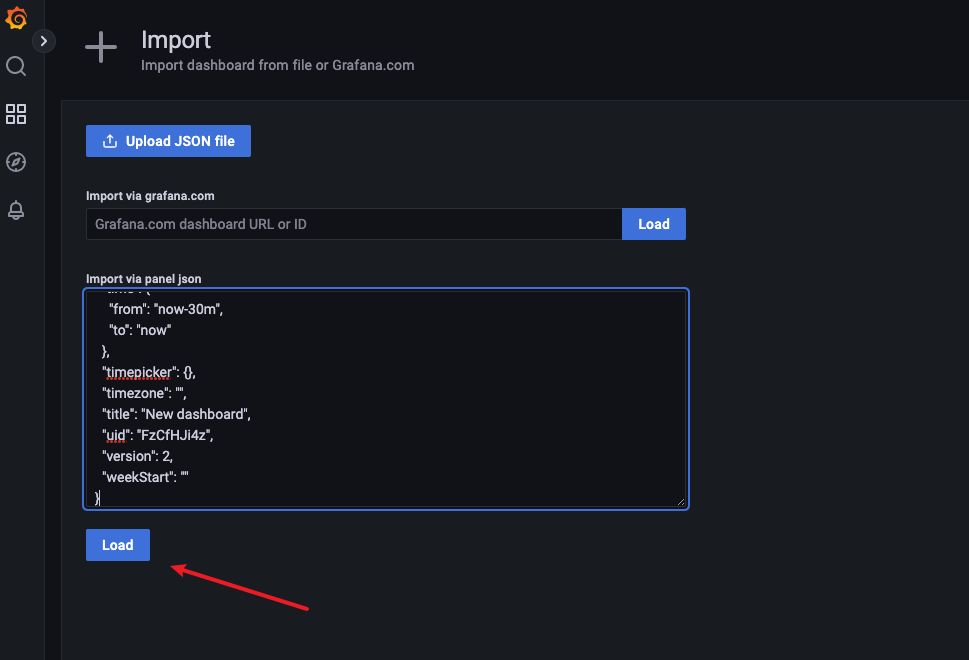Click the "uid": "FzCfHJi4z" line
Screen dimensions: 969x660
coord(158,435)
